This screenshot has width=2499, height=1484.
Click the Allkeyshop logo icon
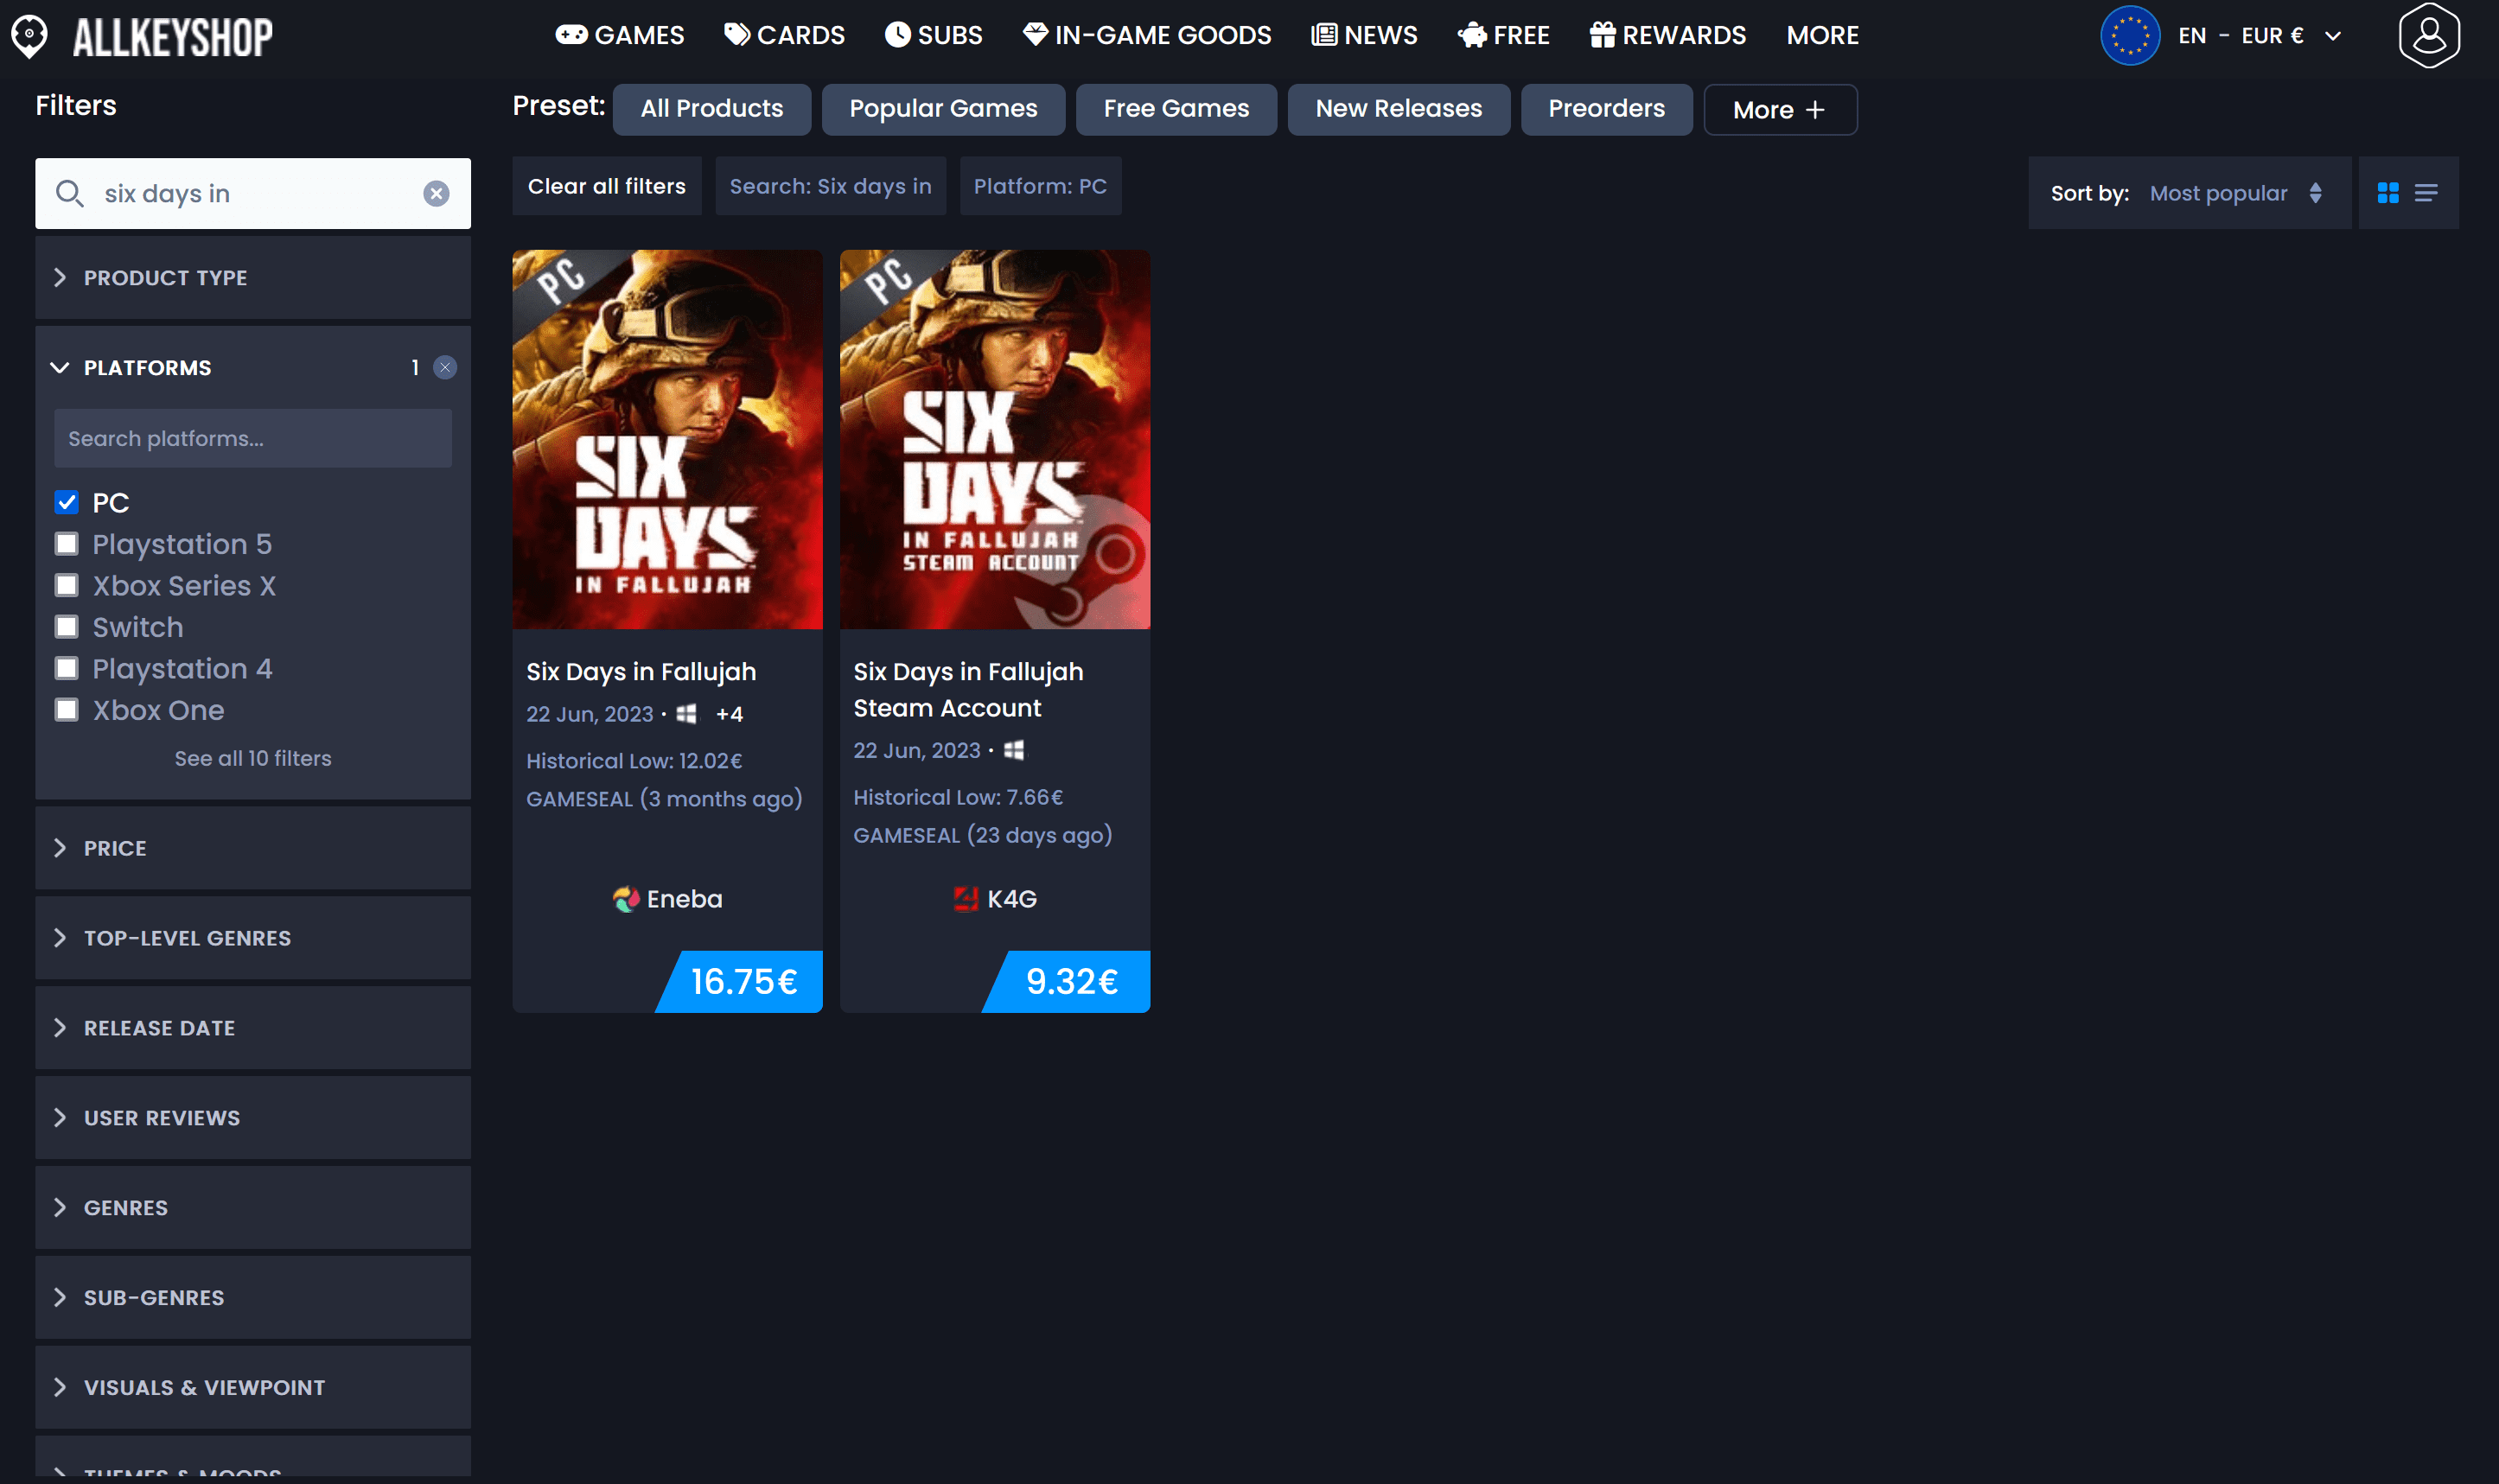coord(30,36)
